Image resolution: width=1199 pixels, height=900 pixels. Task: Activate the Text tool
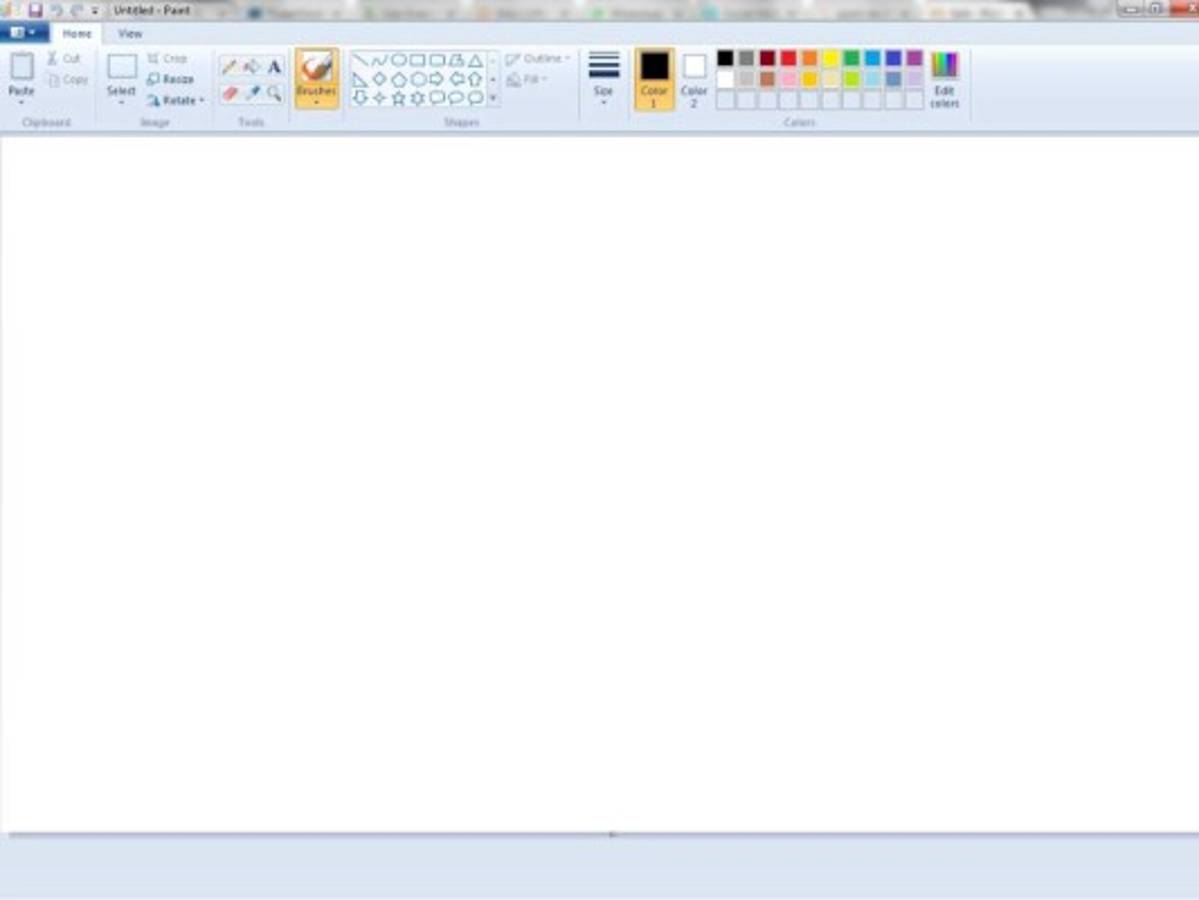(274, 67)
